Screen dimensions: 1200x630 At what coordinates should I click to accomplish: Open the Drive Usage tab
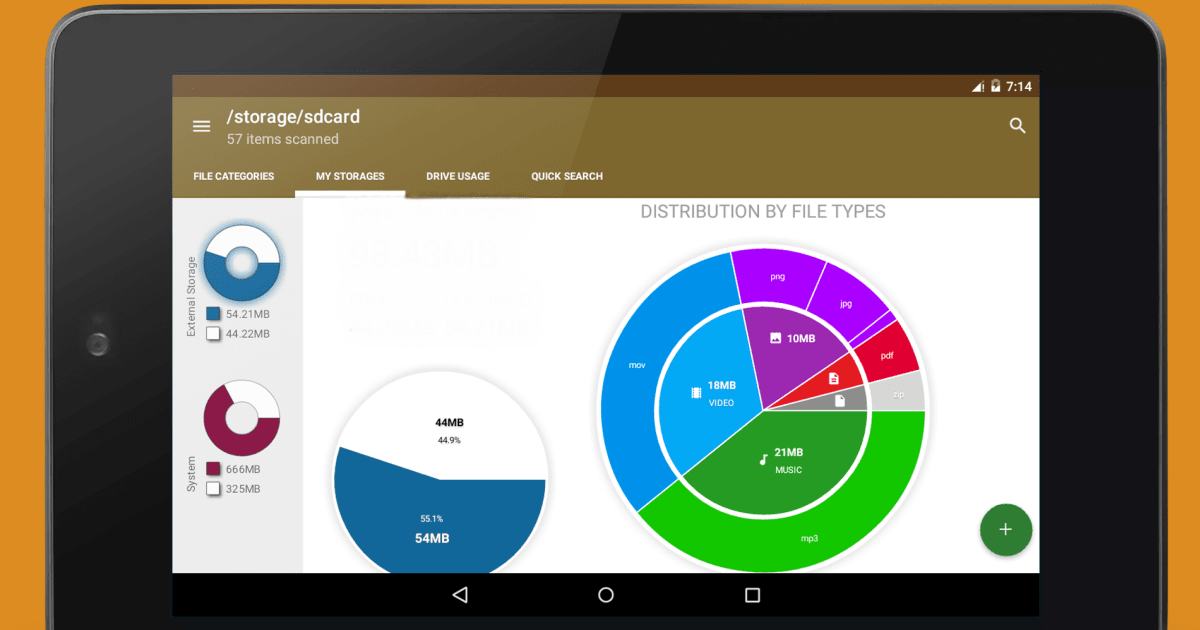[x=458, y=176]
